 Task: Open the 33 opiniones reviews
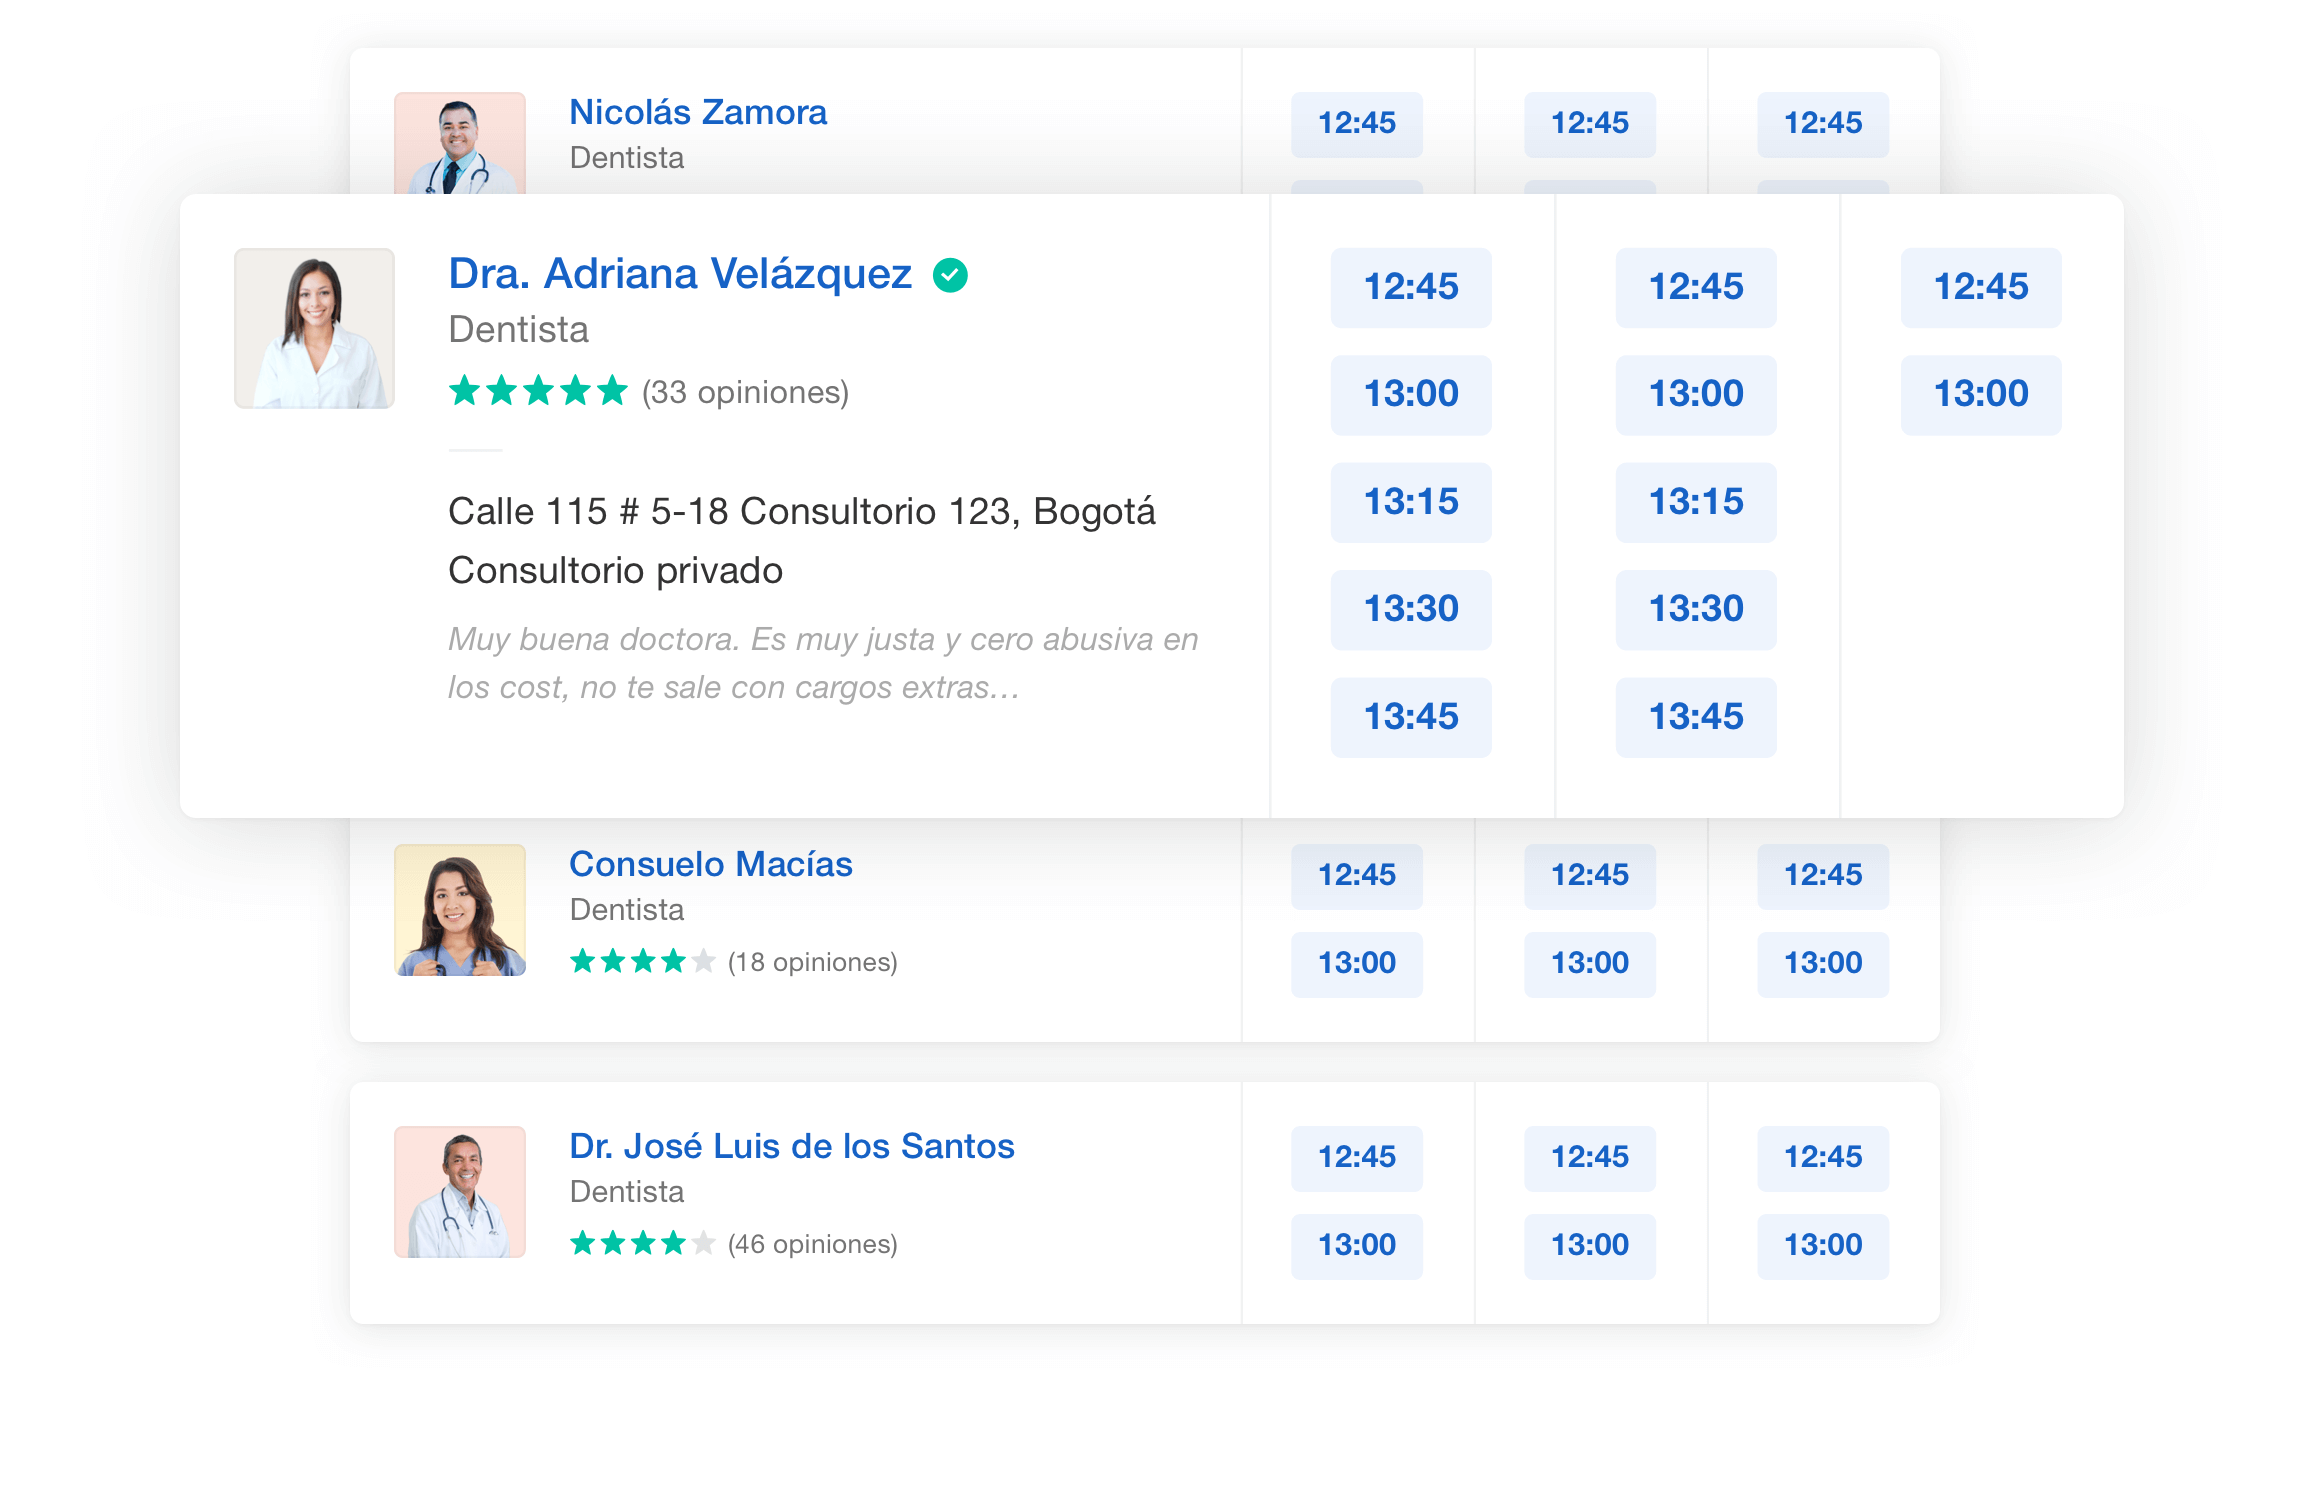click(x=745, y=392)
